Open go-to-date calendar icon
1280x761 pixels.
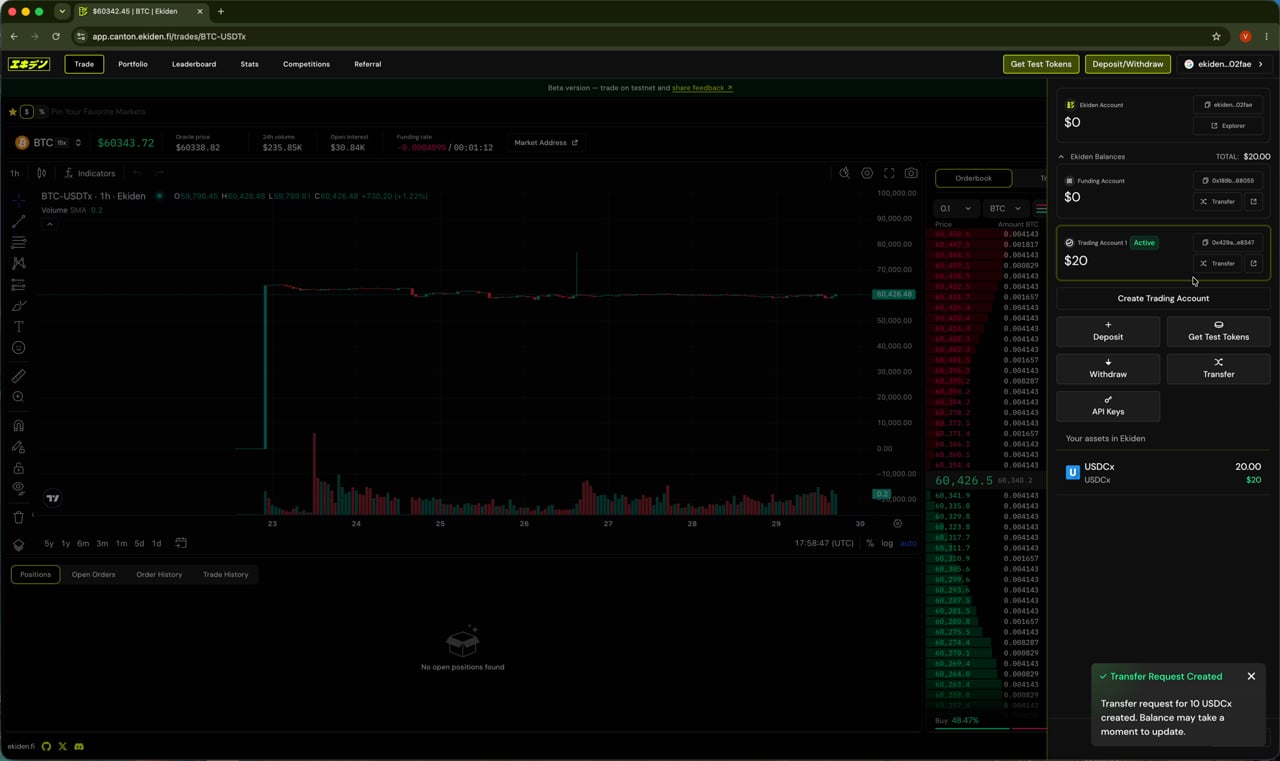coord(181,543)
